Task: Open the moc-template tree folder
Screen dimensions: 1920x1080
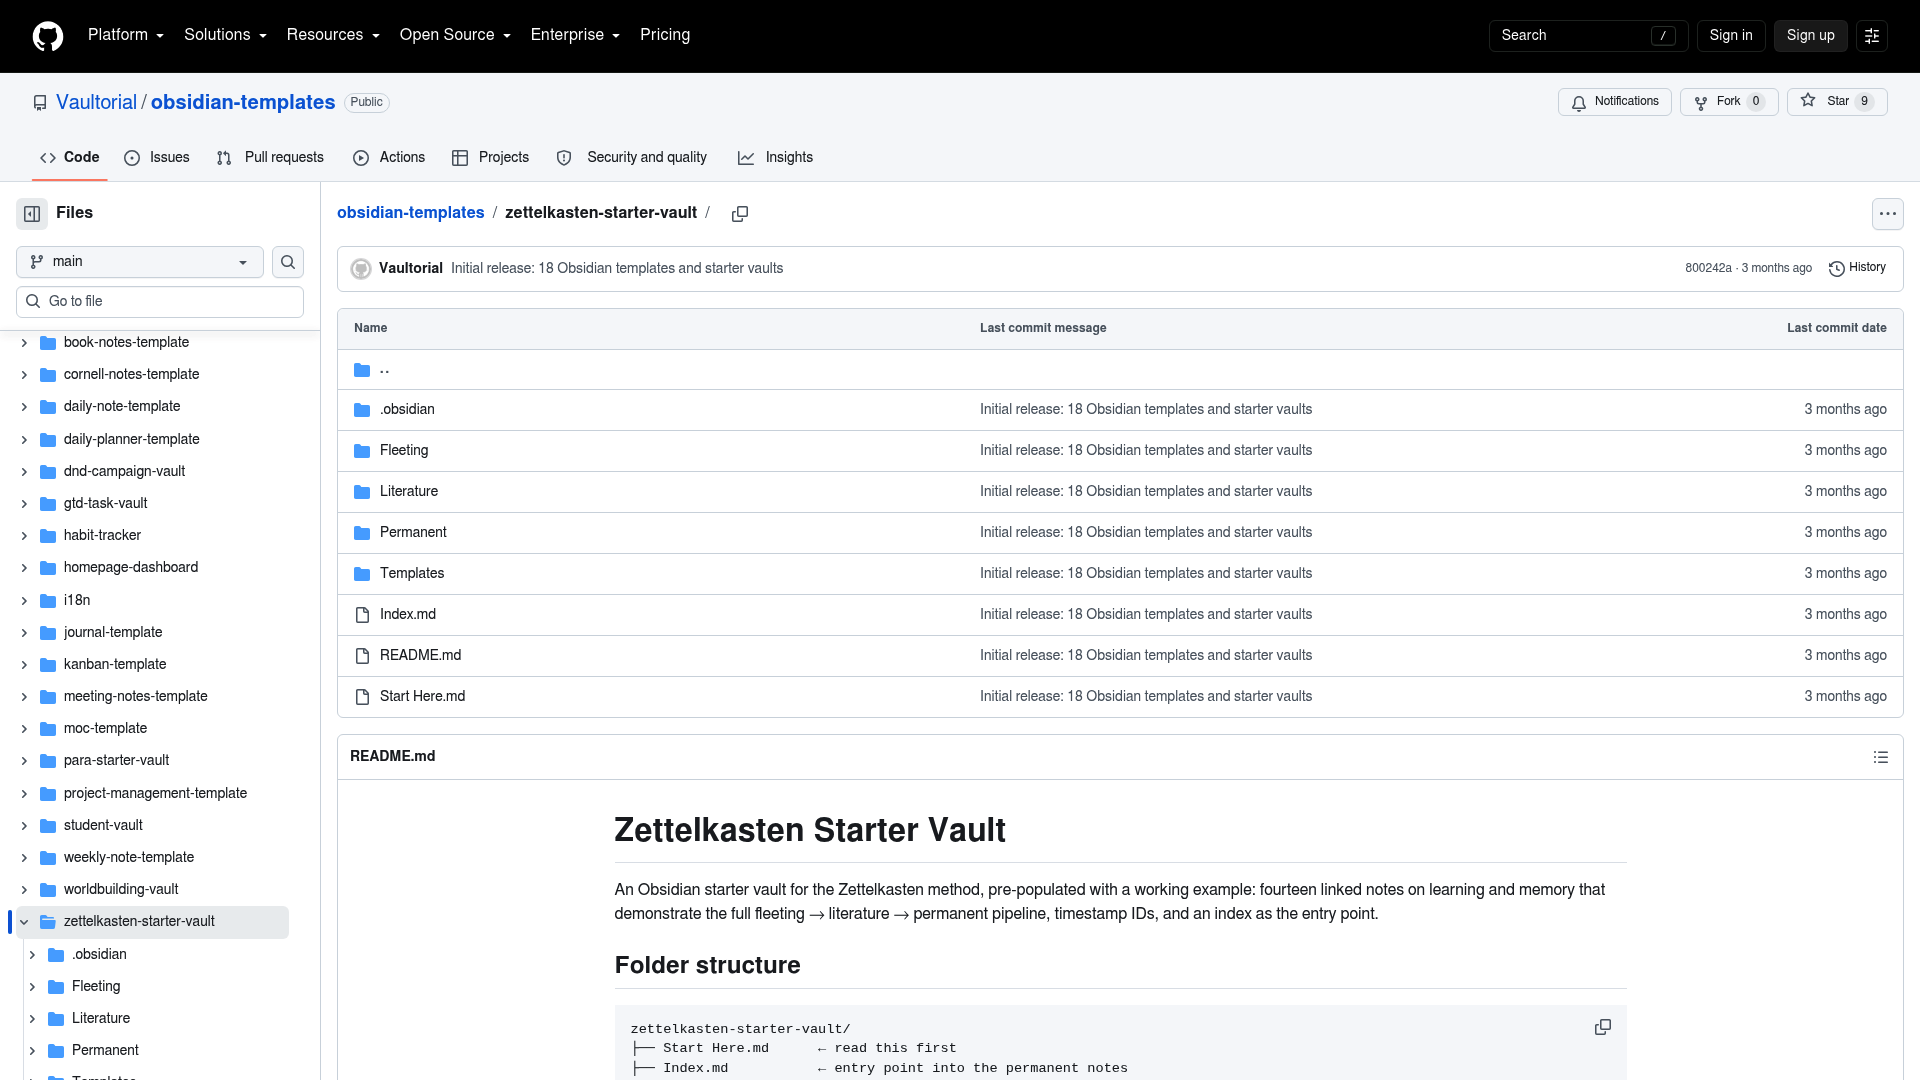Action: point(105,729)
